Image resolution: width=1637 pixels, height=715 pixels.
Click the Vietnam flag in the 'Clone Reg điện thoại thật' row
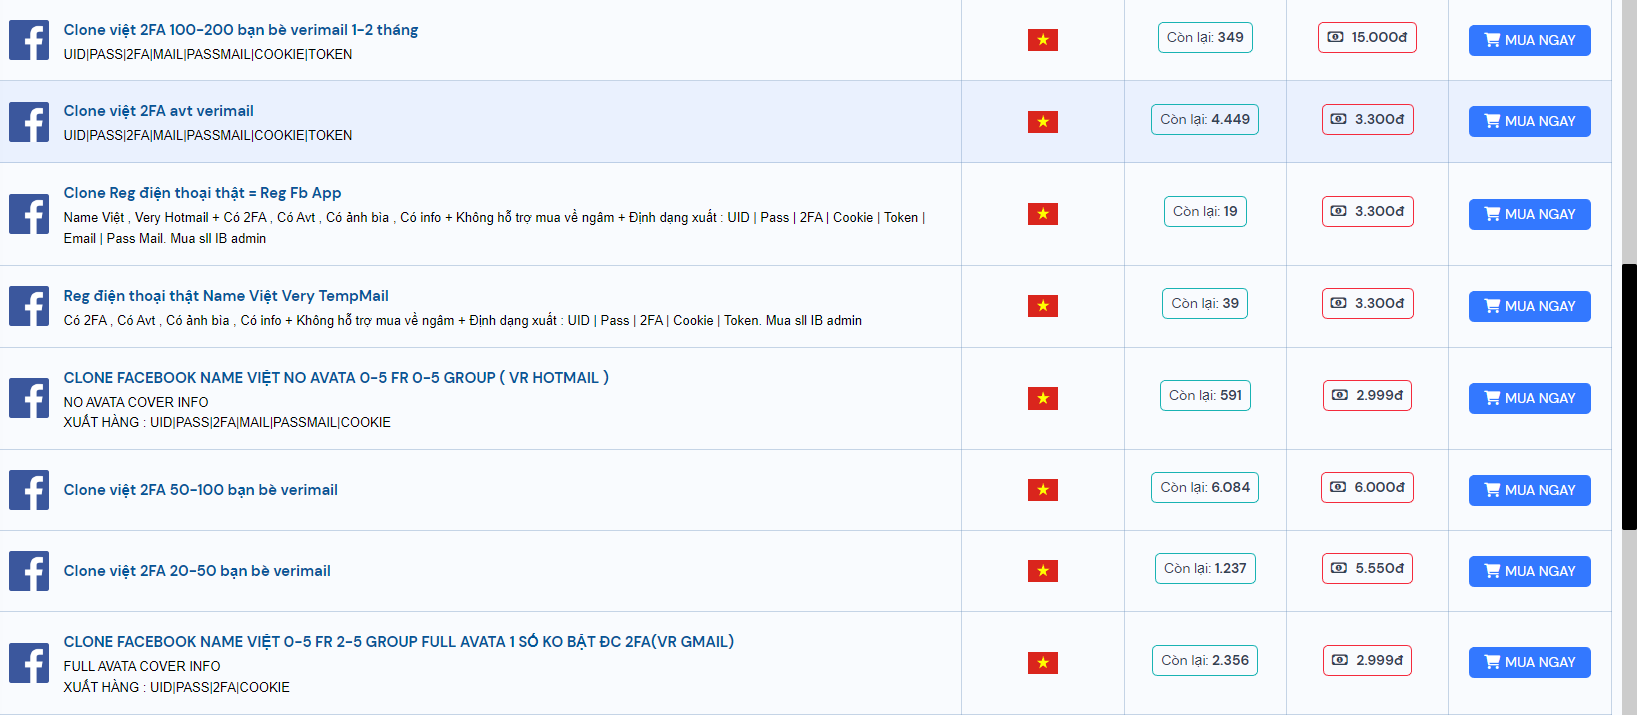(1043, 214)
